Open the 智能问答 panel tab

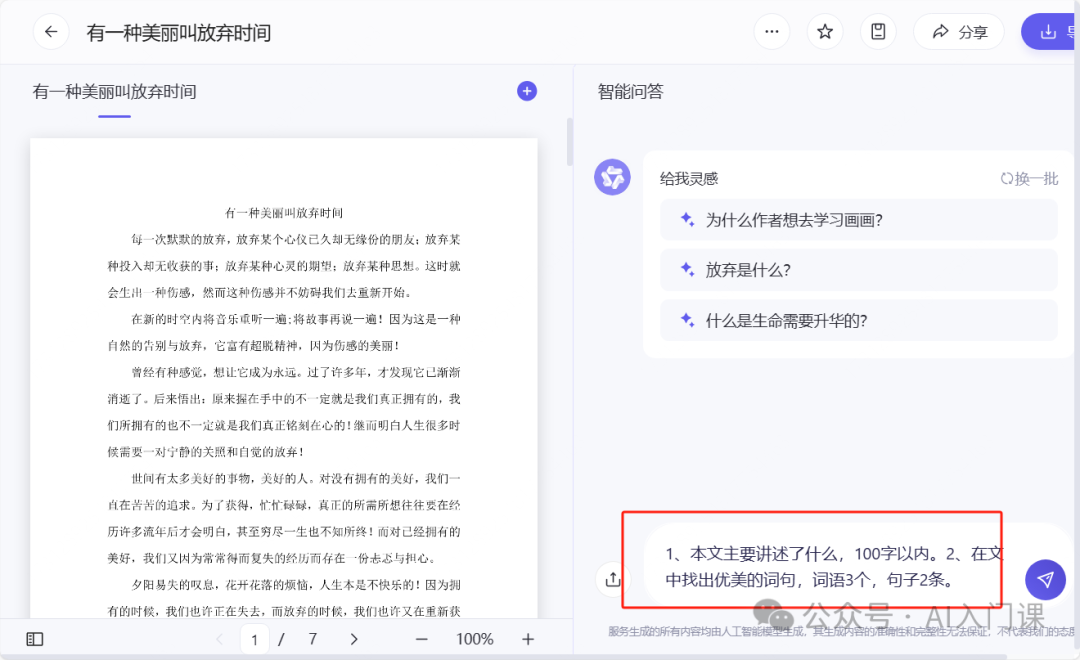point(630,92)
